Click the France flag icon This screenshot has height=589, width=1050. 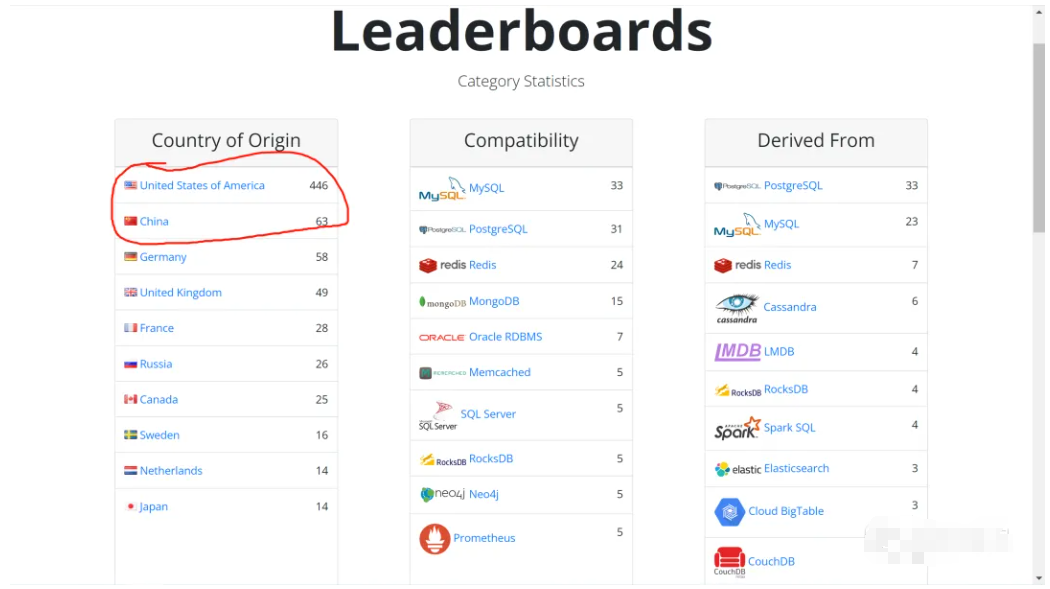pos(131,328)
